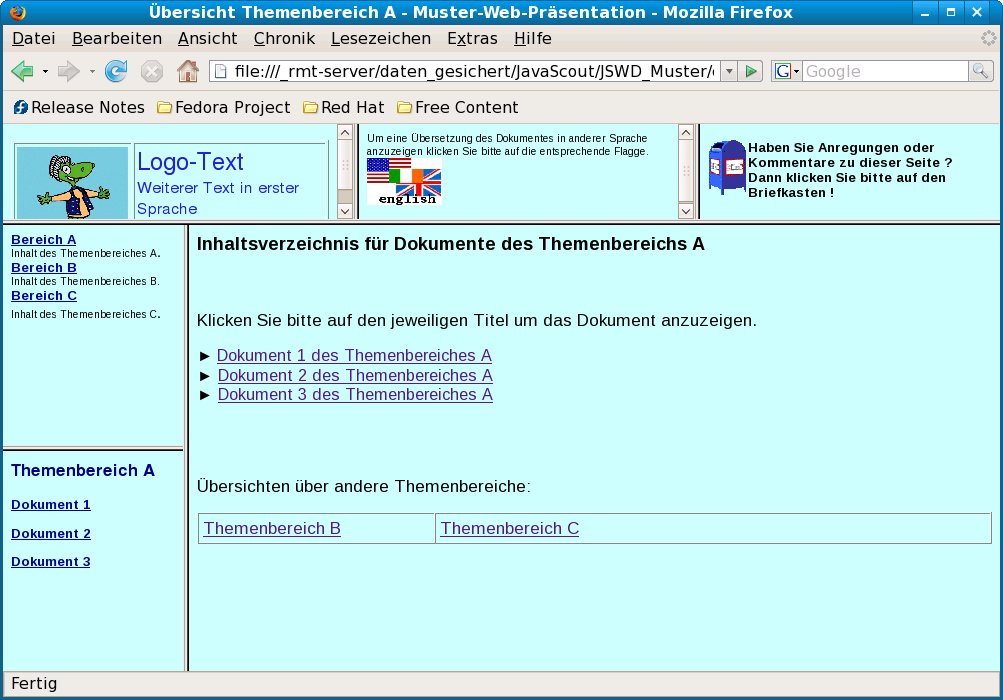This screenshot has height=700, width=1003.
Task: Open Dokument 3 in the left sidebar
Action: point(51,562)
